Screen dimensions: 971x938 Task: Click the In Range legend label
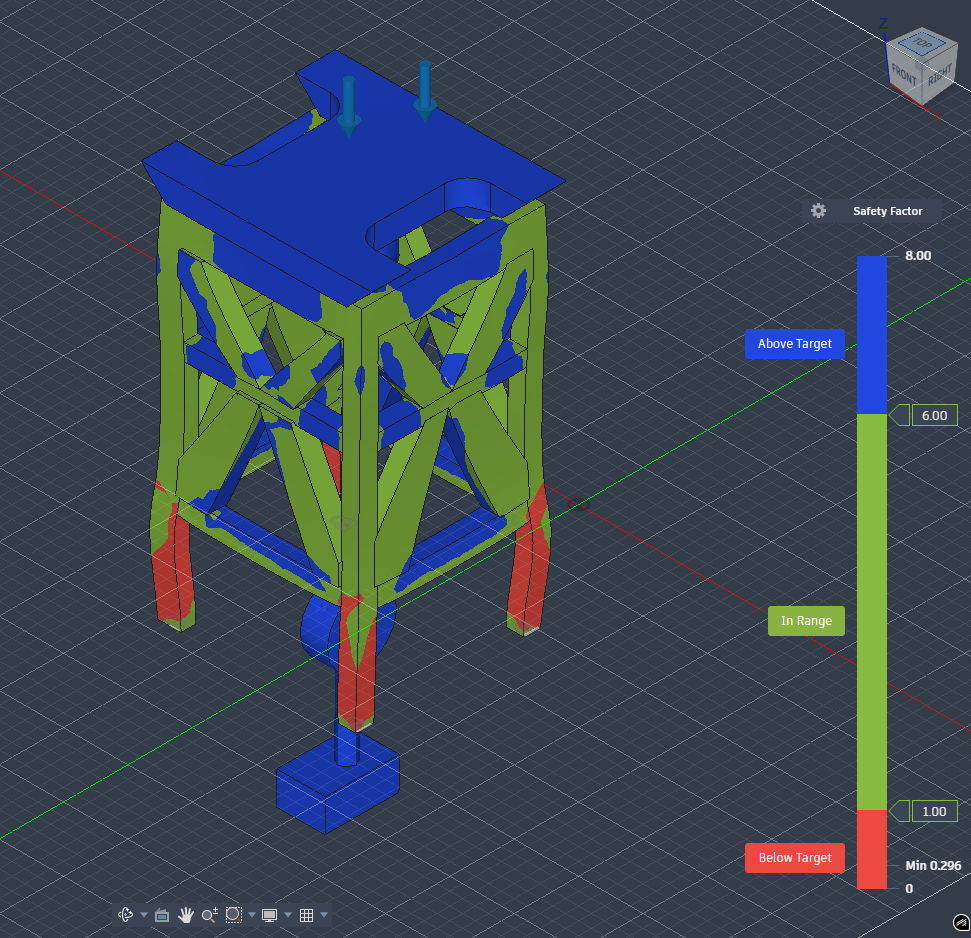coord(806,620)
